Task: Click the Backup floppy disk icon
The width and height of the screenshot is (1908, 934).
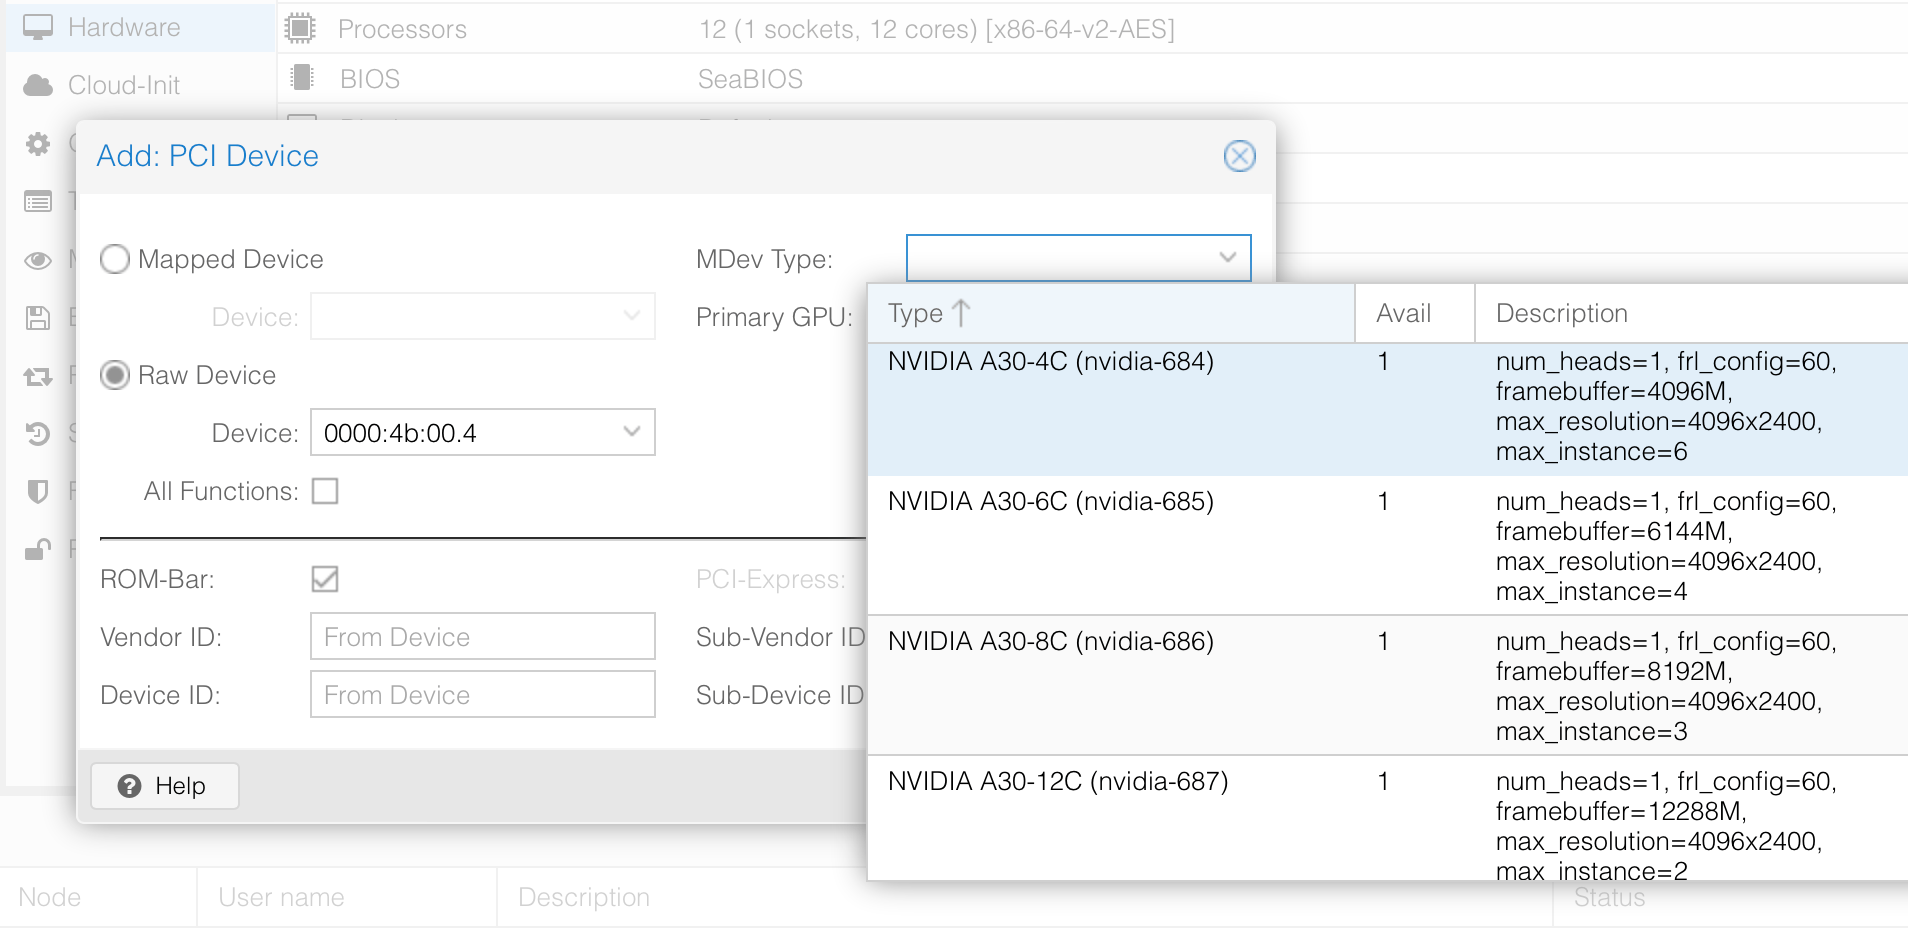Action: click(38, 318)
